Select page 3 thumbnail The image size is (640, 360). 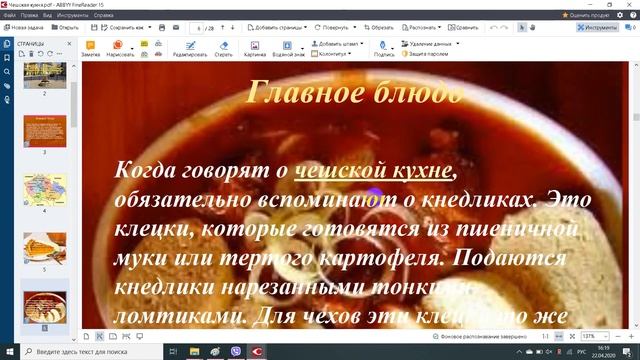[45, 131]
